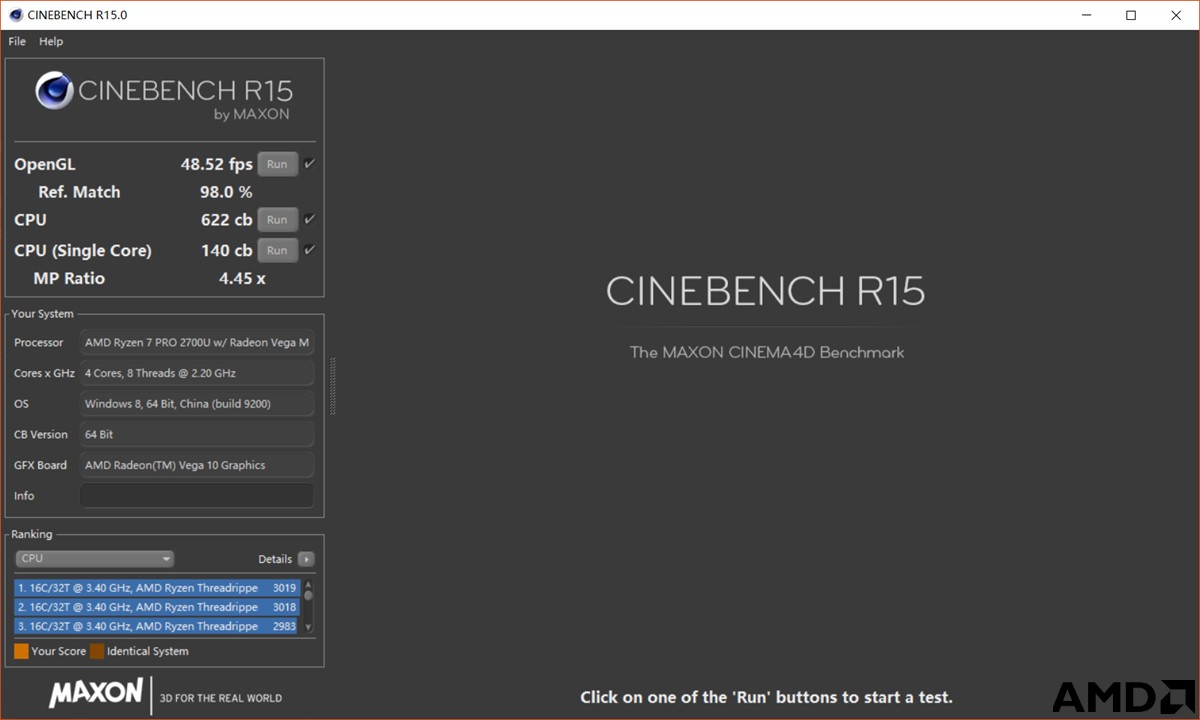Click the brown Identical System swatch
The width and height of the screenshot is (1200, 720).
[97, 651]
